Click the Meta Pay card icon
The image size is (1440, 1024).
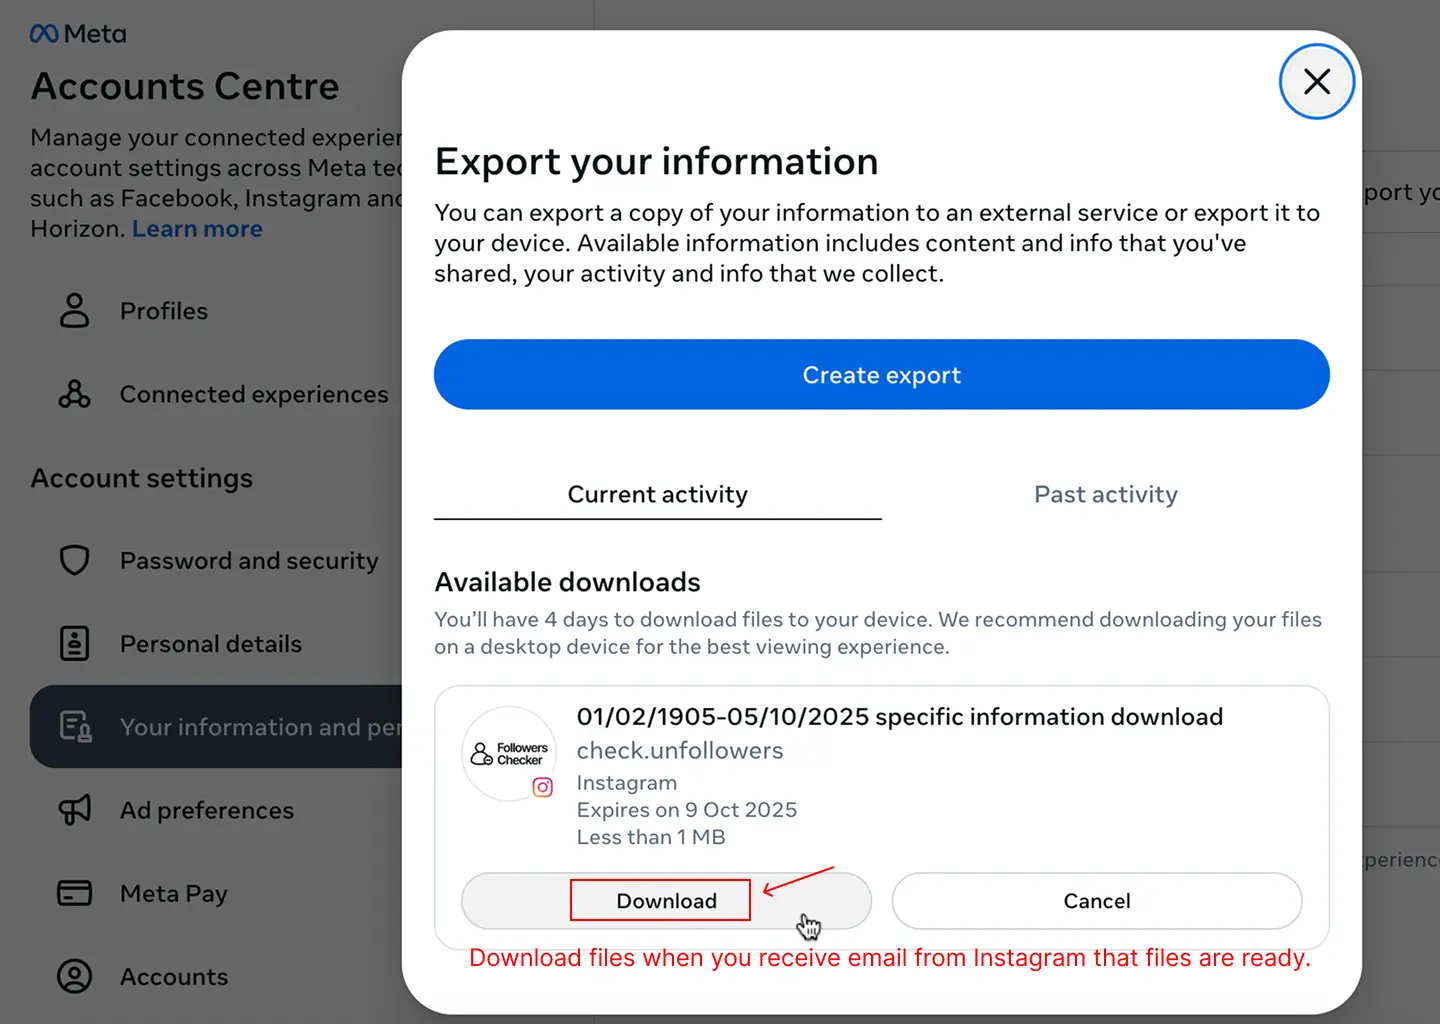74,892
